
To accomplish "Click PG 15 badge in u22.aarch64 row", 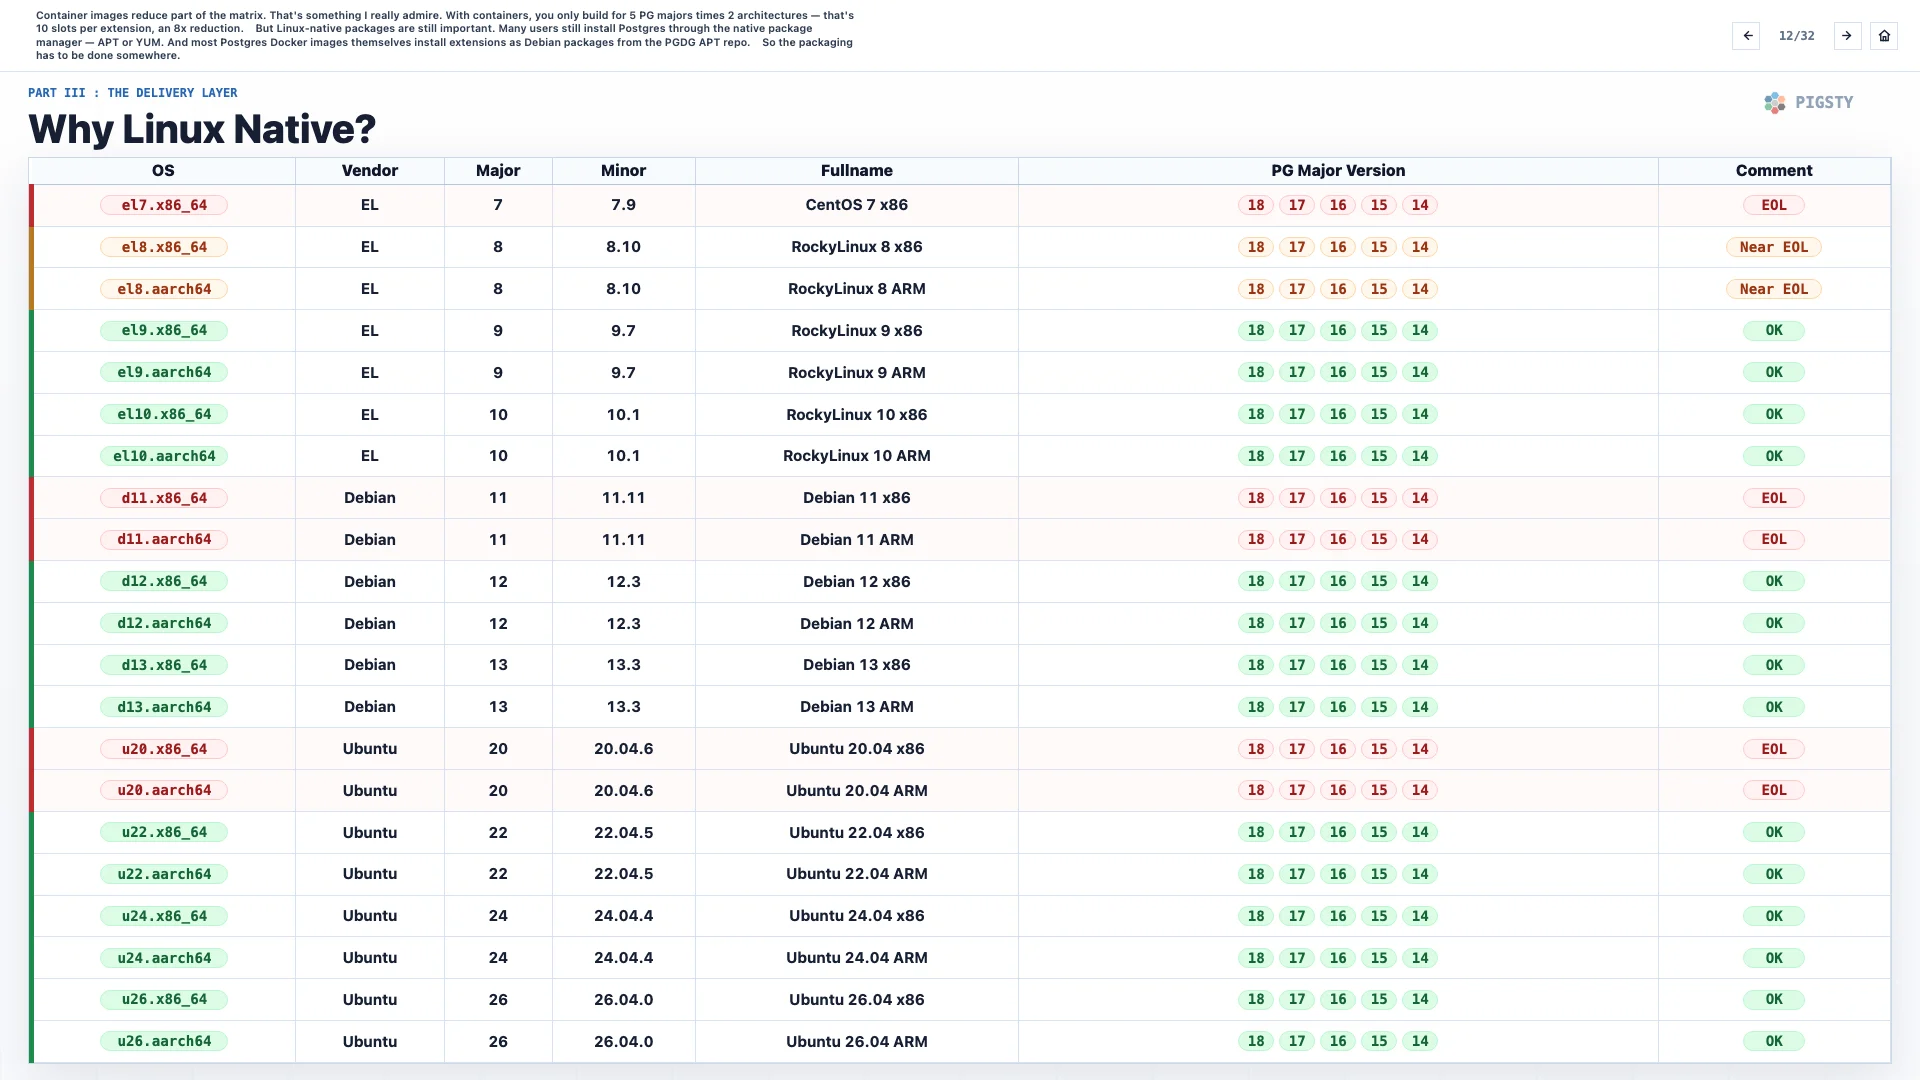I will tap(1379, 874).
